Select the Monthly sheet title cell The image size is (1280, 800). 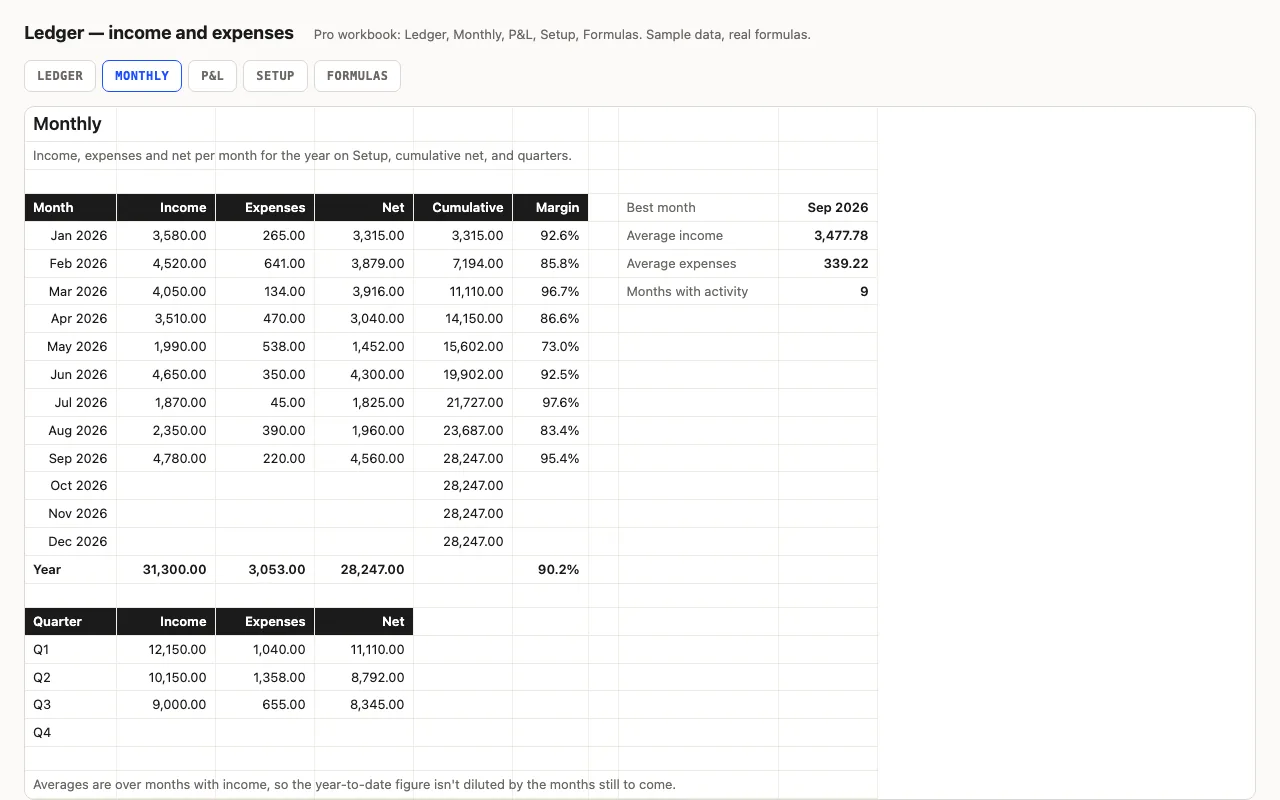click(x=71, y=124)
